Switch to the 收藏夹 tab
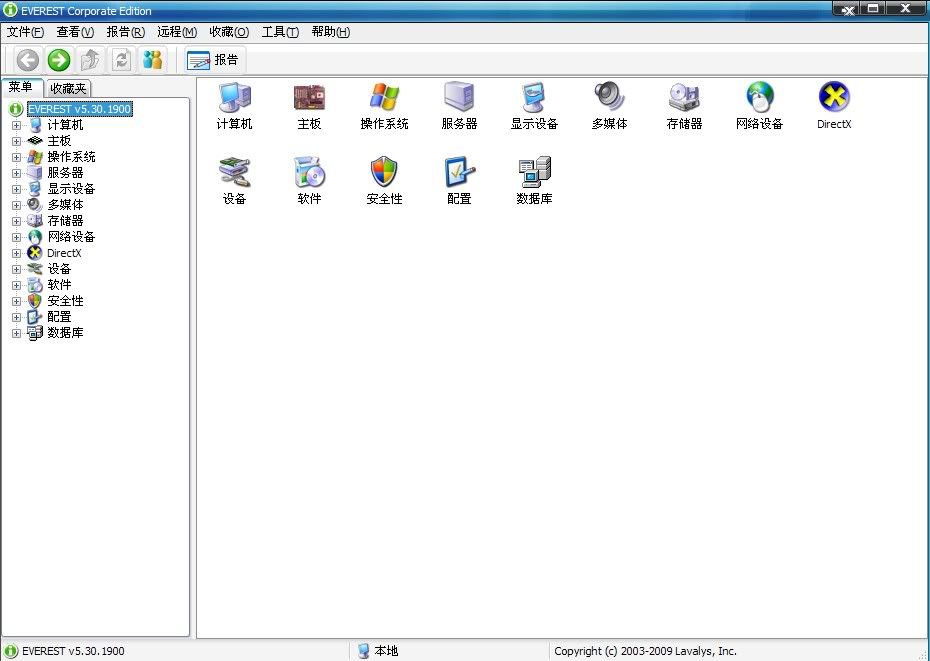 click(x=68, y=88)
